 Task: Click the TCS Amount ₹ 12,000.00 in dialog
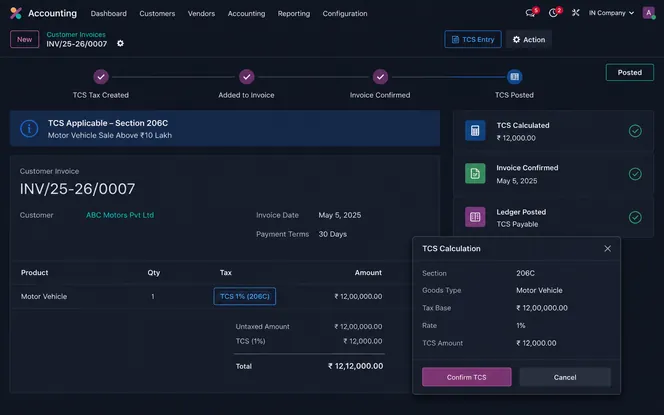pyautogui.click(x=536, y=343)
